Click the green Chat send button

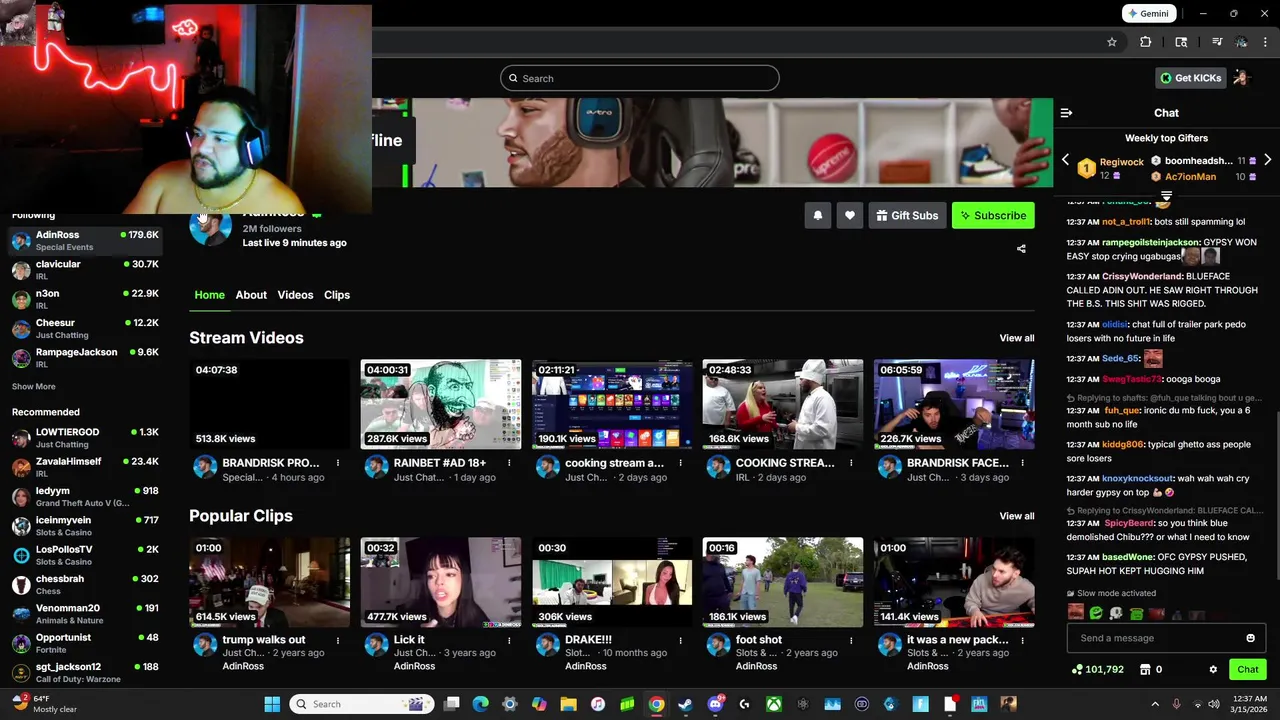tap(1248, 669)
